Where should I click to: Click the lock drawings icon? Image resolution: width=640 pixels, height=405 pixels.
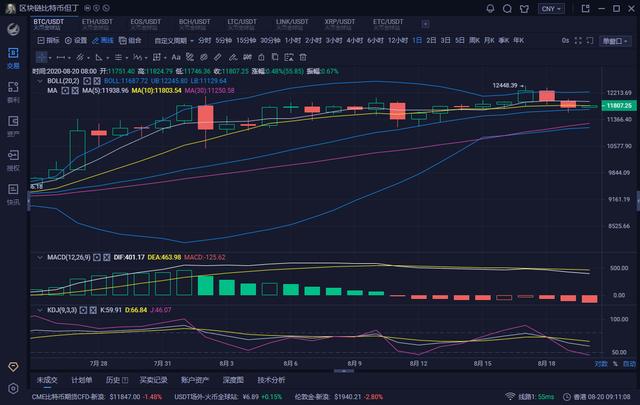[261, 57]
